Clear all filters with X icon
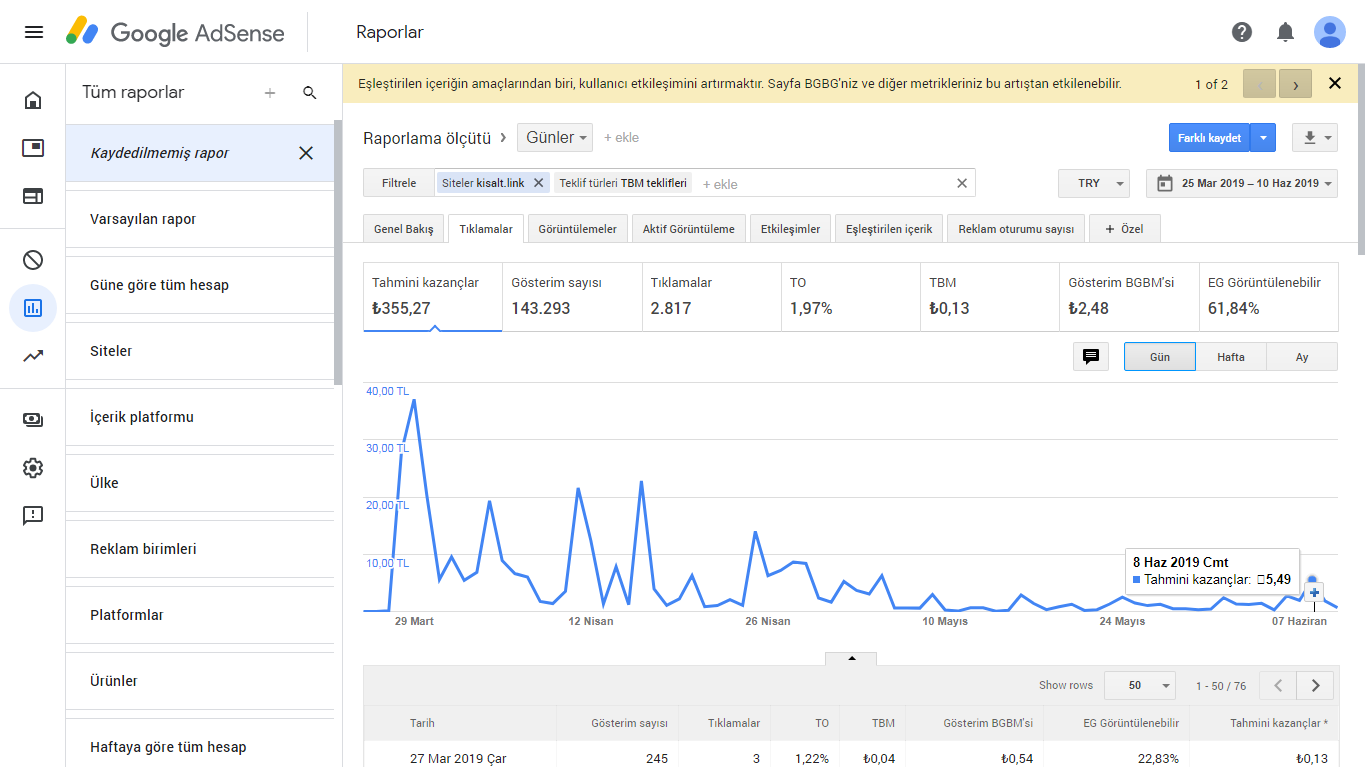 tap(962, 183)
